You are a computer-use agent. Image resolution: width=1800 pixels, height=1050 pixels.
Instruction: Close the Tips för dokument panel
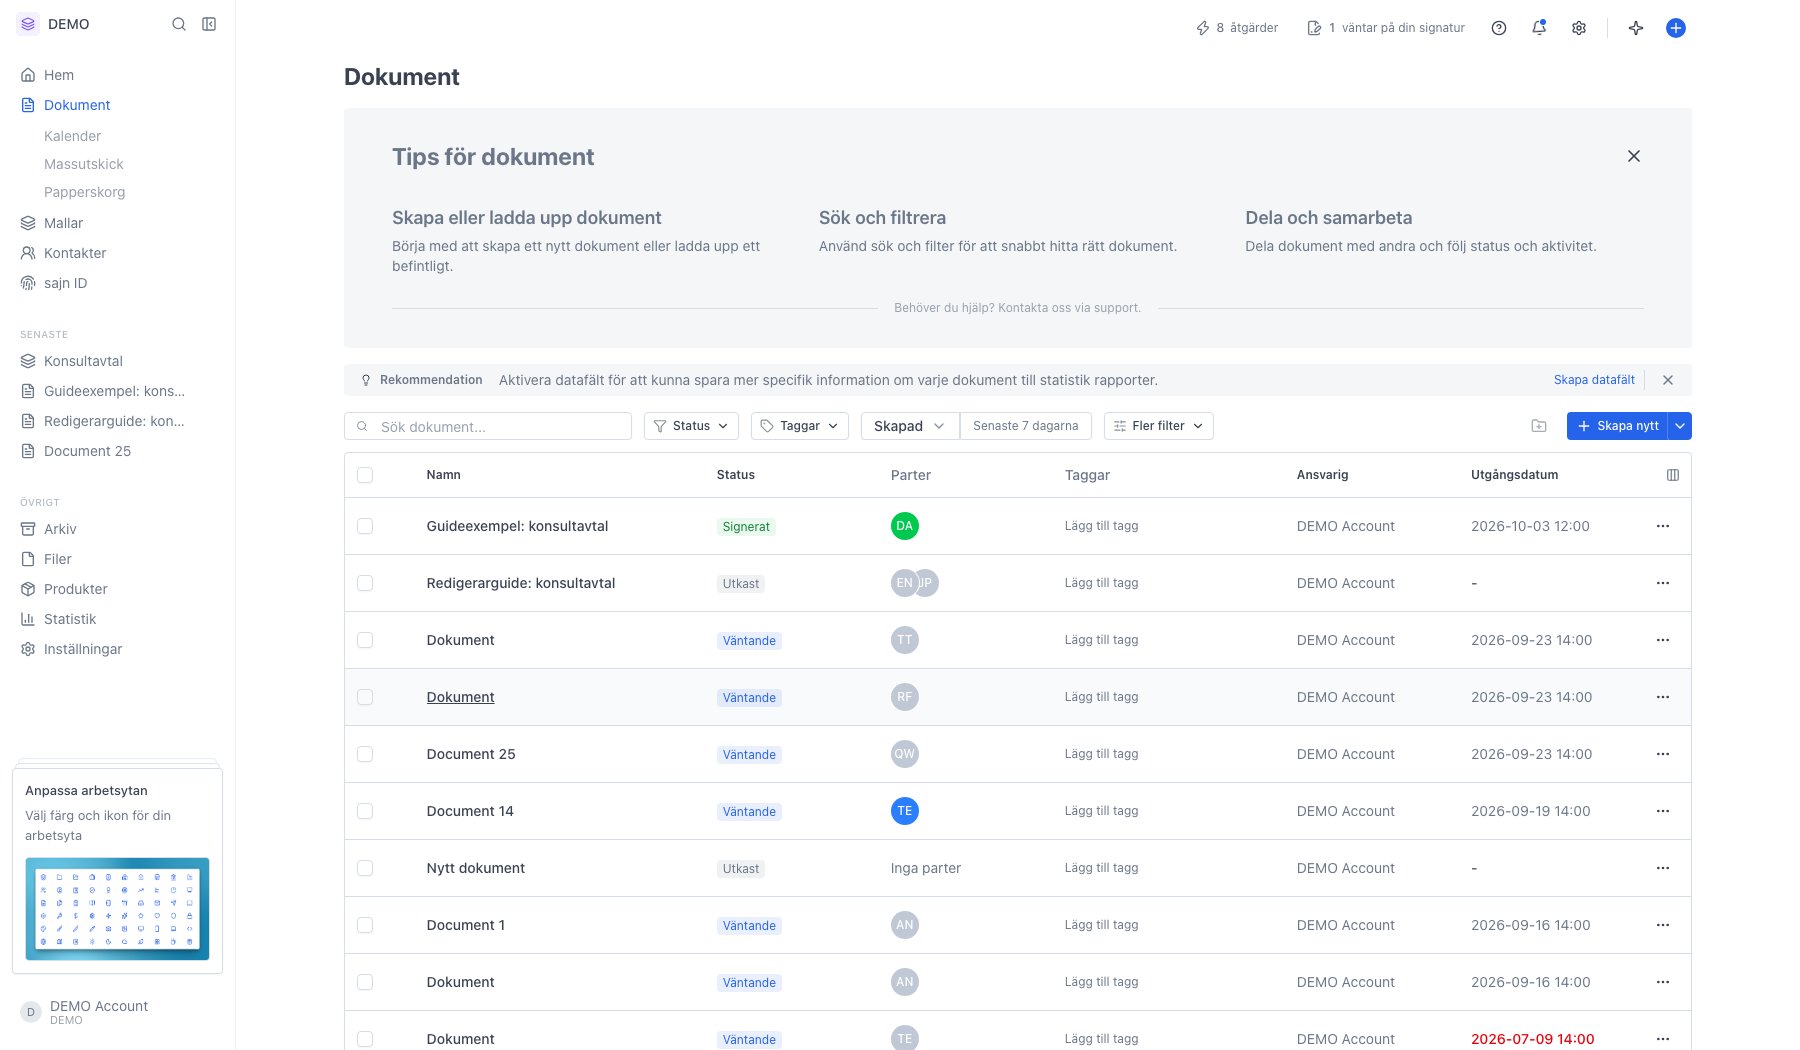[x=1634, y=156]
